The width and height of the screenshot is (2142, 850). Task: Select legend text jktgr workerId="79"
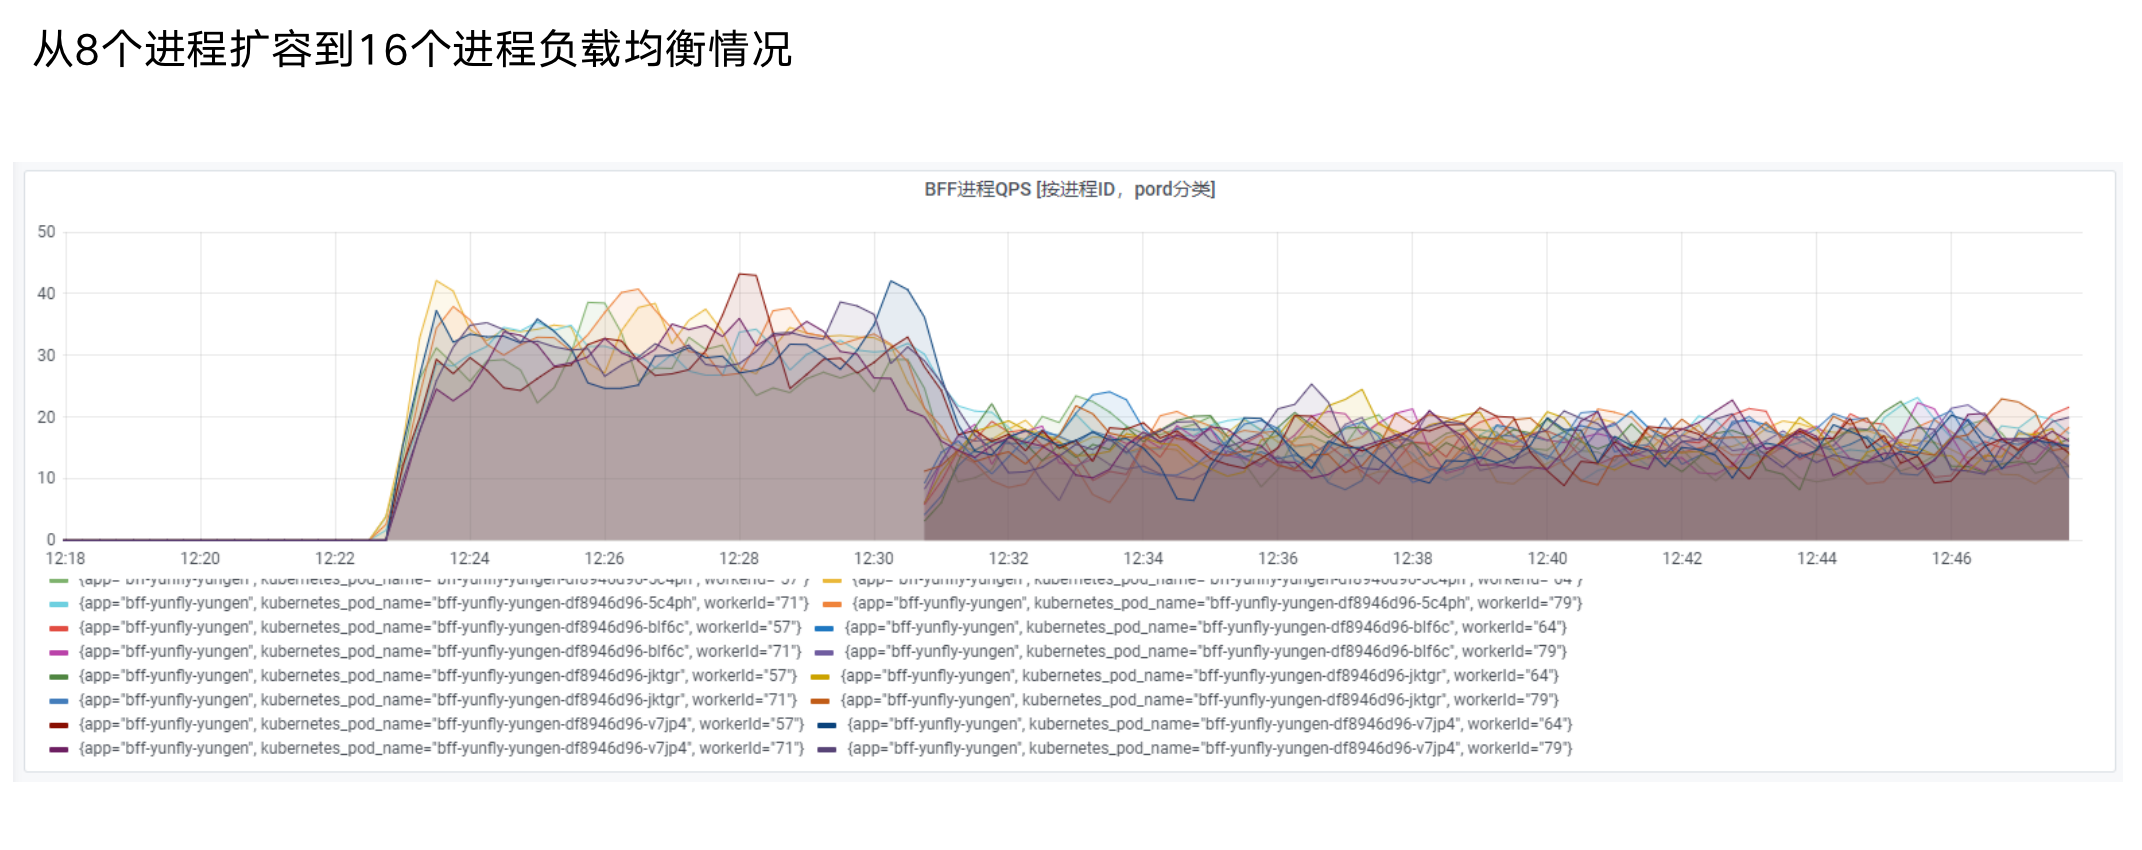[x=1200, y=699]
